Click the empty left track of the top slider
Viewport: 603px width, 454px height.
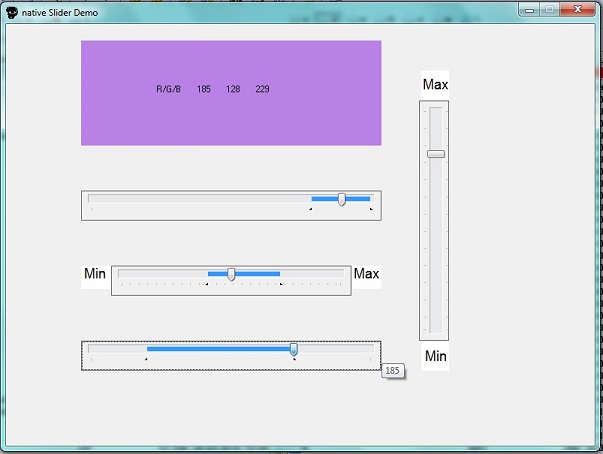click(190, 199)
